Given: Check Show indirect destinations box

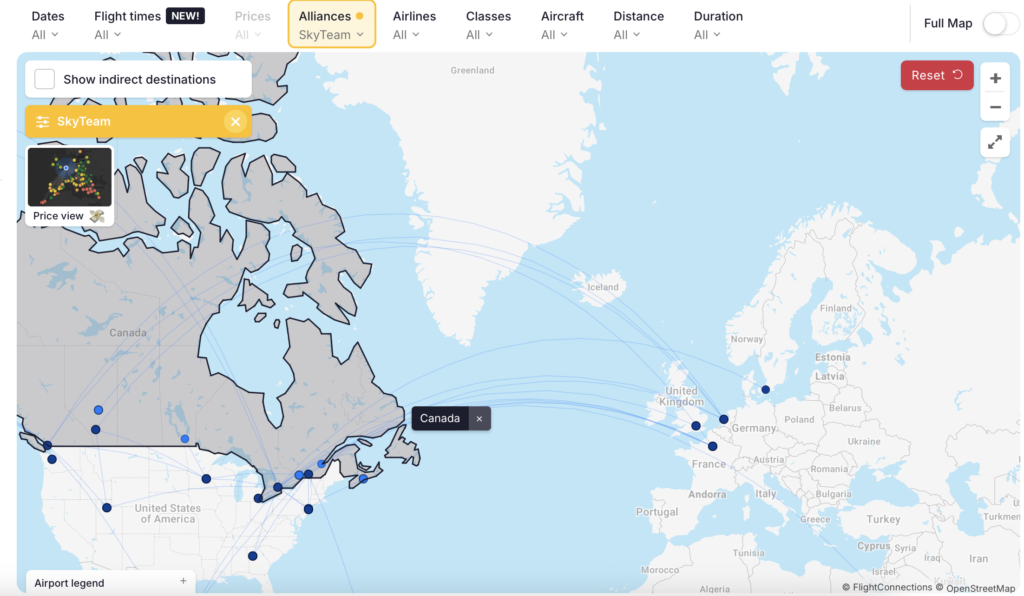Looking at the screenshot, I should tap(45, 79).
